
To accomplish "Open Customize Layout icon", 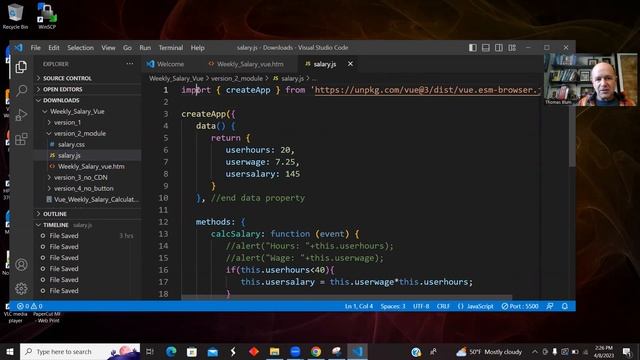I will tap(512, 48).
